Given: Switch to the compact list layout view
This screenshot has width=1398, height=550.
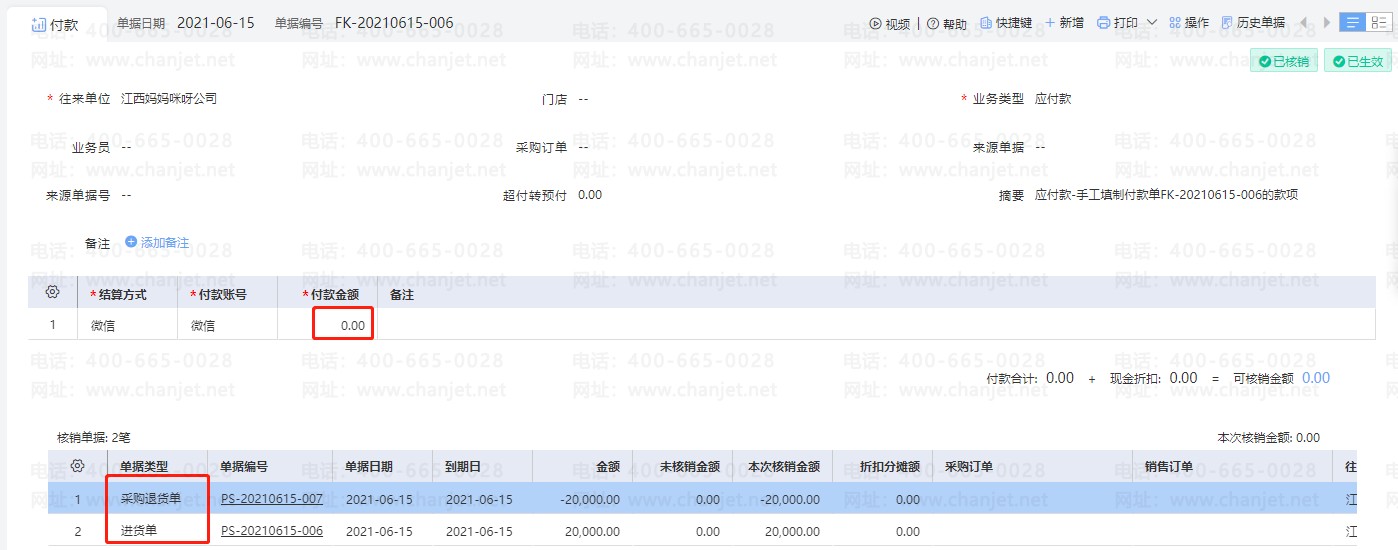Looking at the screenshot, I should point(1353,22).
